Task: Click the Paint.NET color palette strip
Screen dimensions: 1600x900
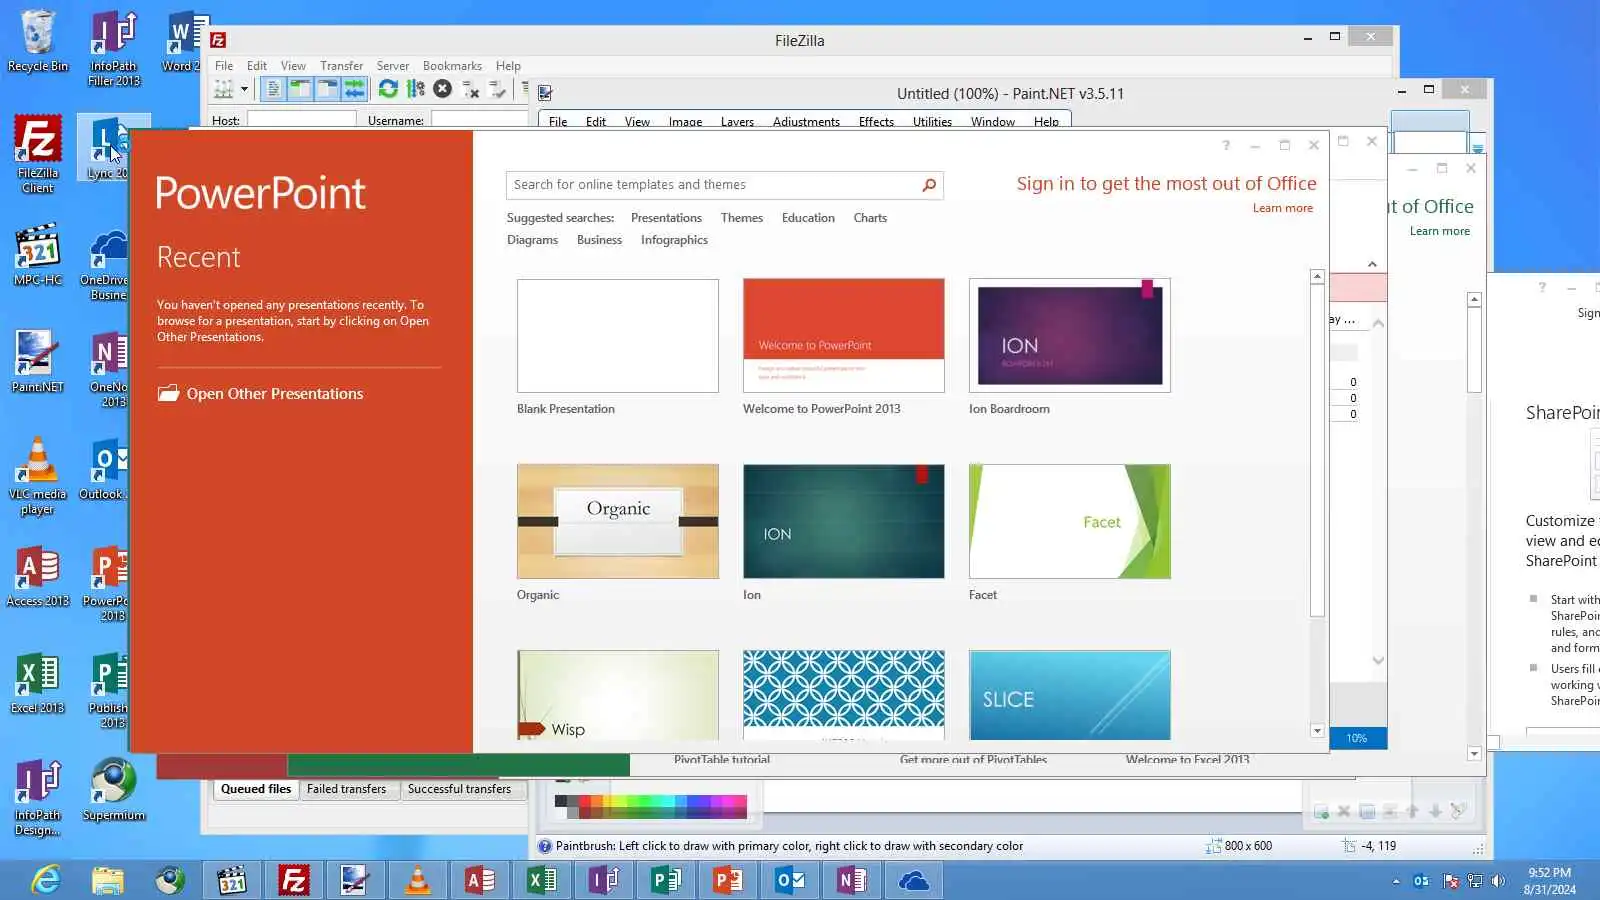Action: [x=651, y=805]
